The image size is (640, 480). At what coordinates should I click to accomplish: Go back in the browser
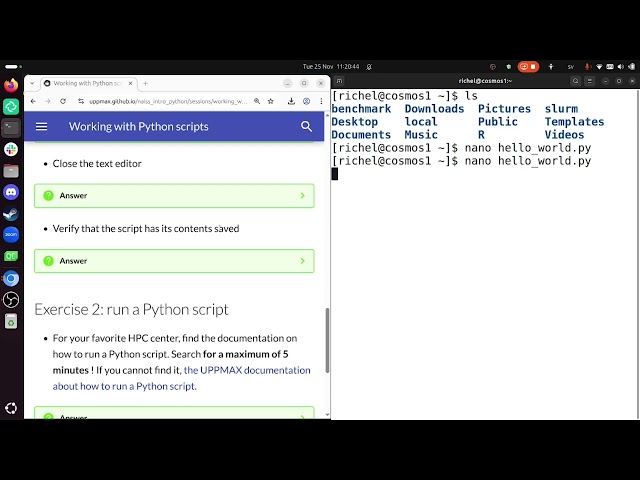[x=33, y=101]
